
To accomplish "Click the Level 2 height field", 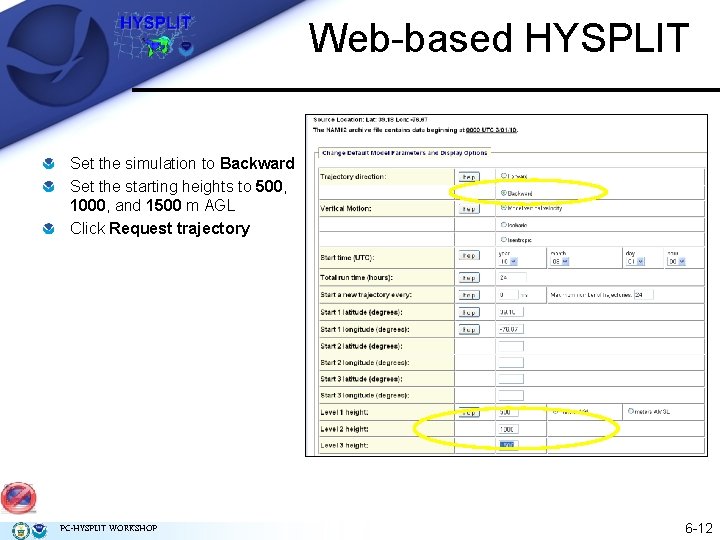I will (x=508, y=429).
